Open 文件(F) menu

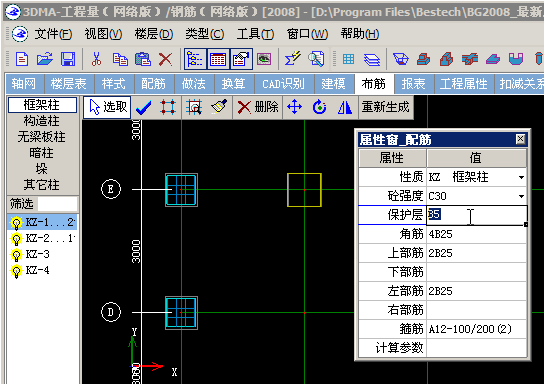click(x=53, y=34)
